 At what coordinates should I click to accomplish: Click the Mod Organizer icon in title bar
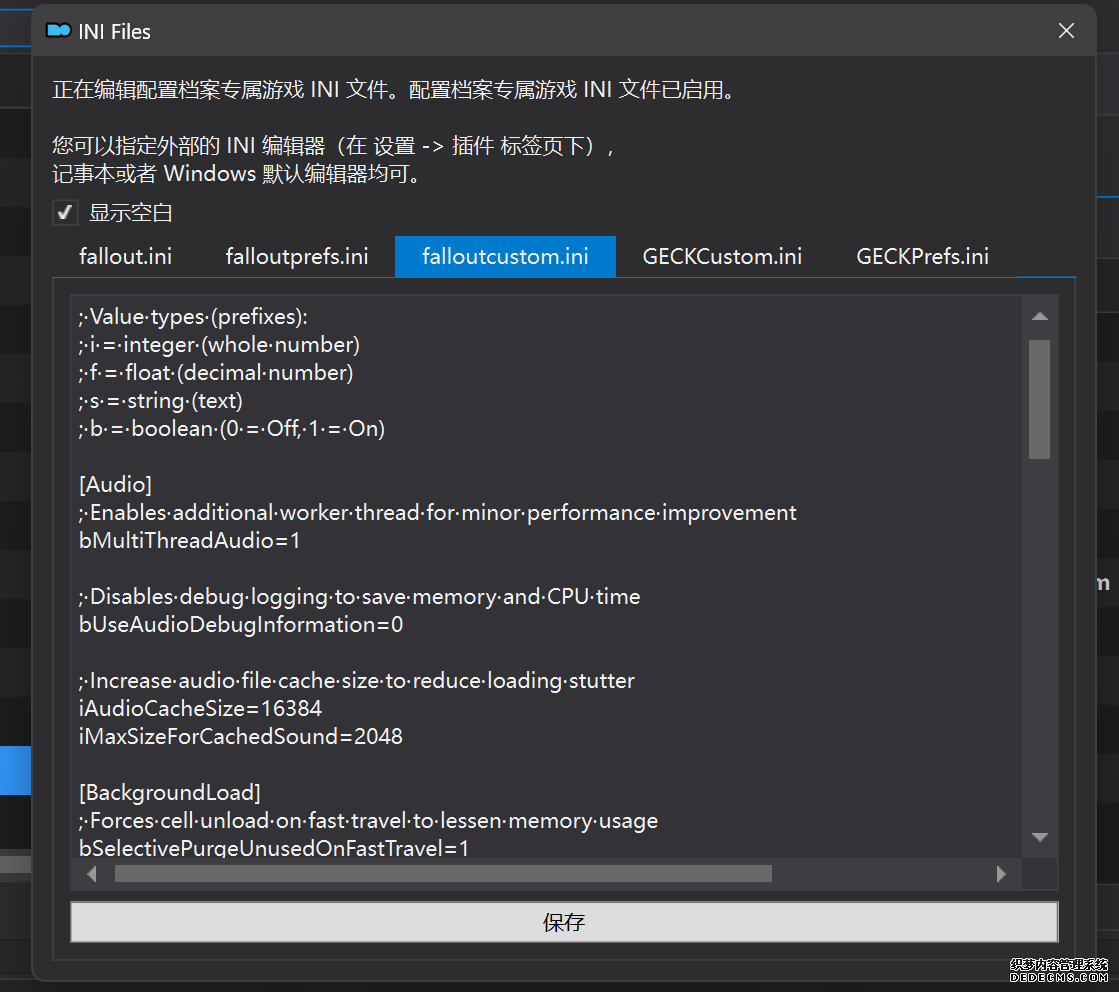coord(59,31)
